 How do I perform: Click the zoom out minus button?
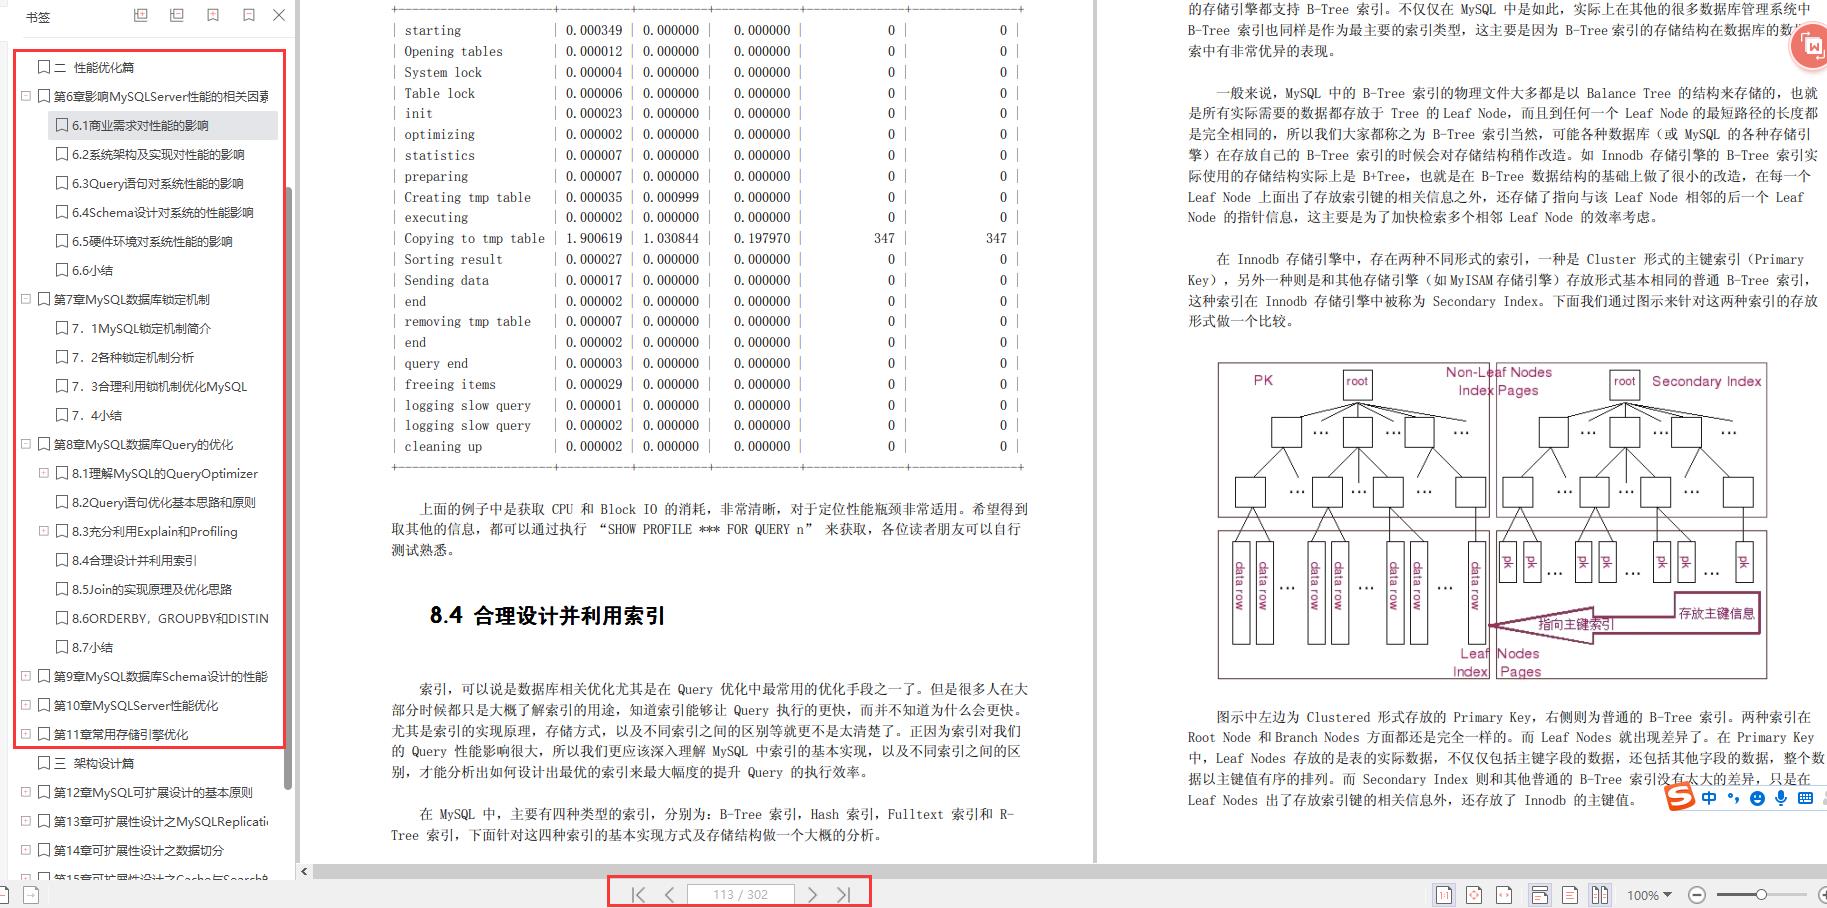click(1696, 895)
